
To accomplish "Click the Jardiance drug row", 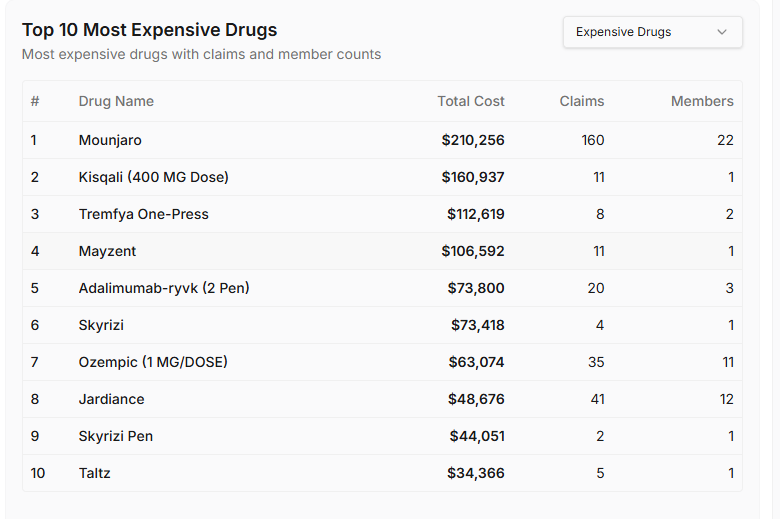I will [x=112, y=399].
